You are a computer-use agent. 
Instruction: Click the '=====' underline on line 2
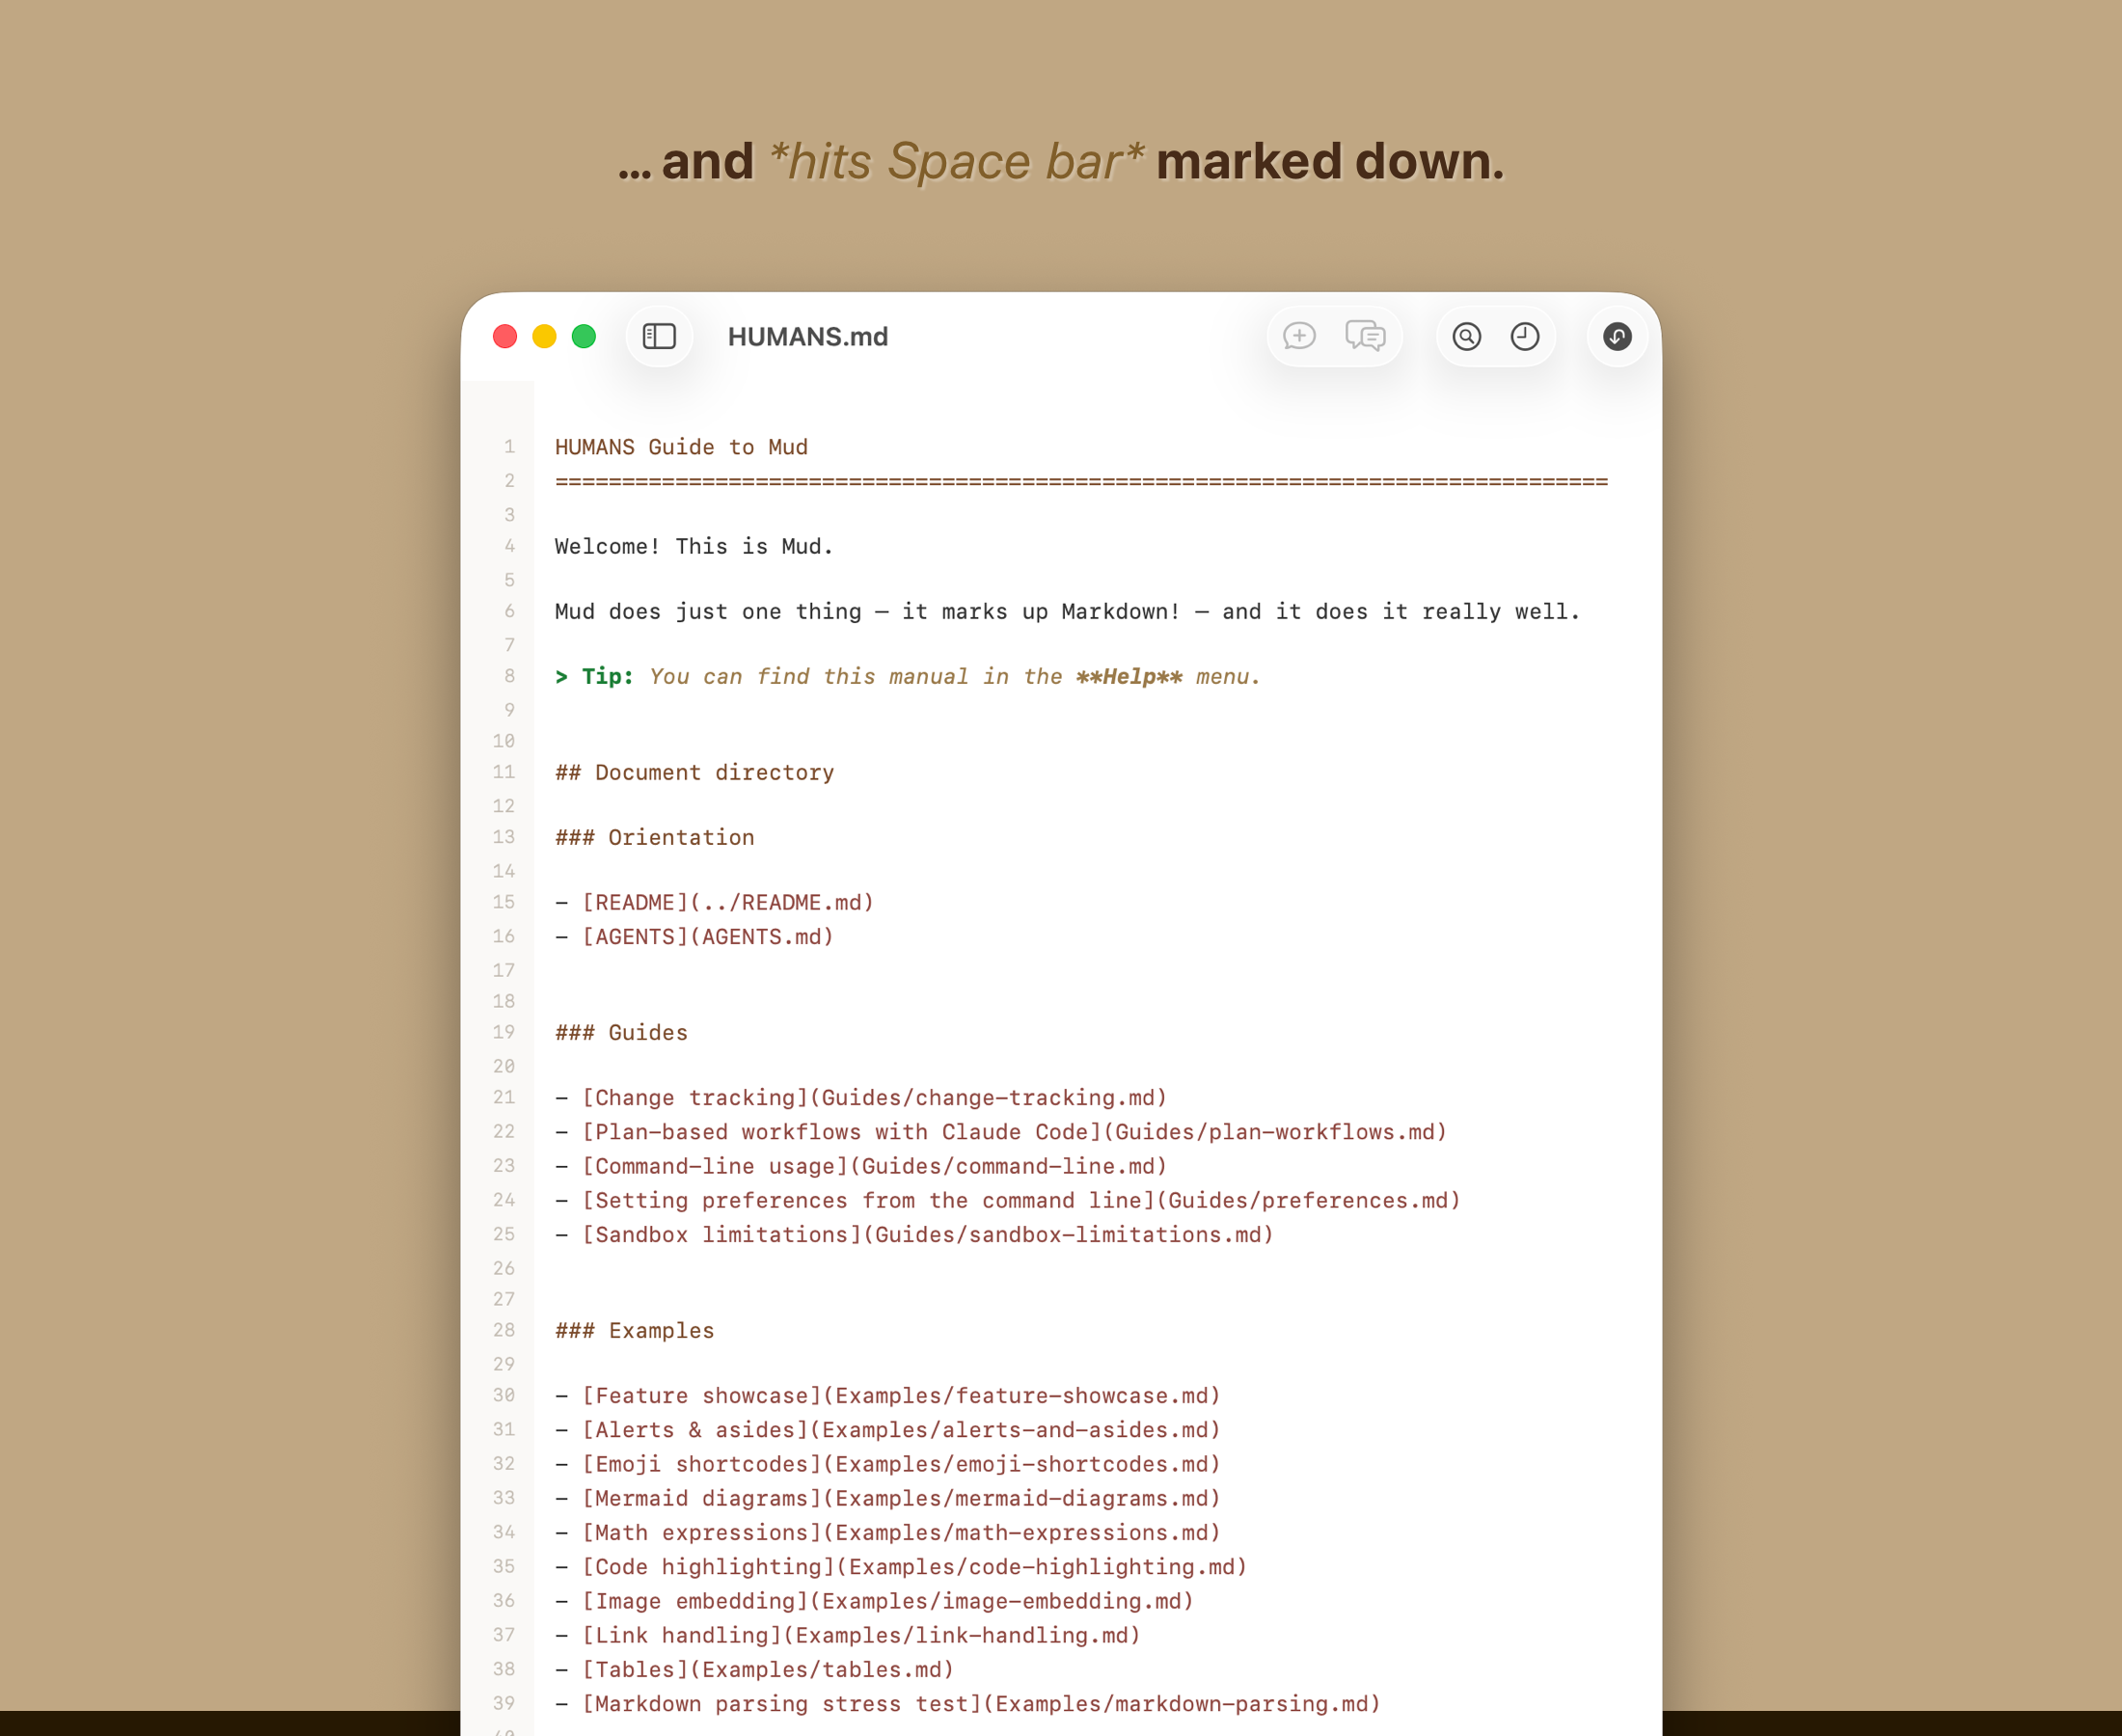[x=1081, y=481]
